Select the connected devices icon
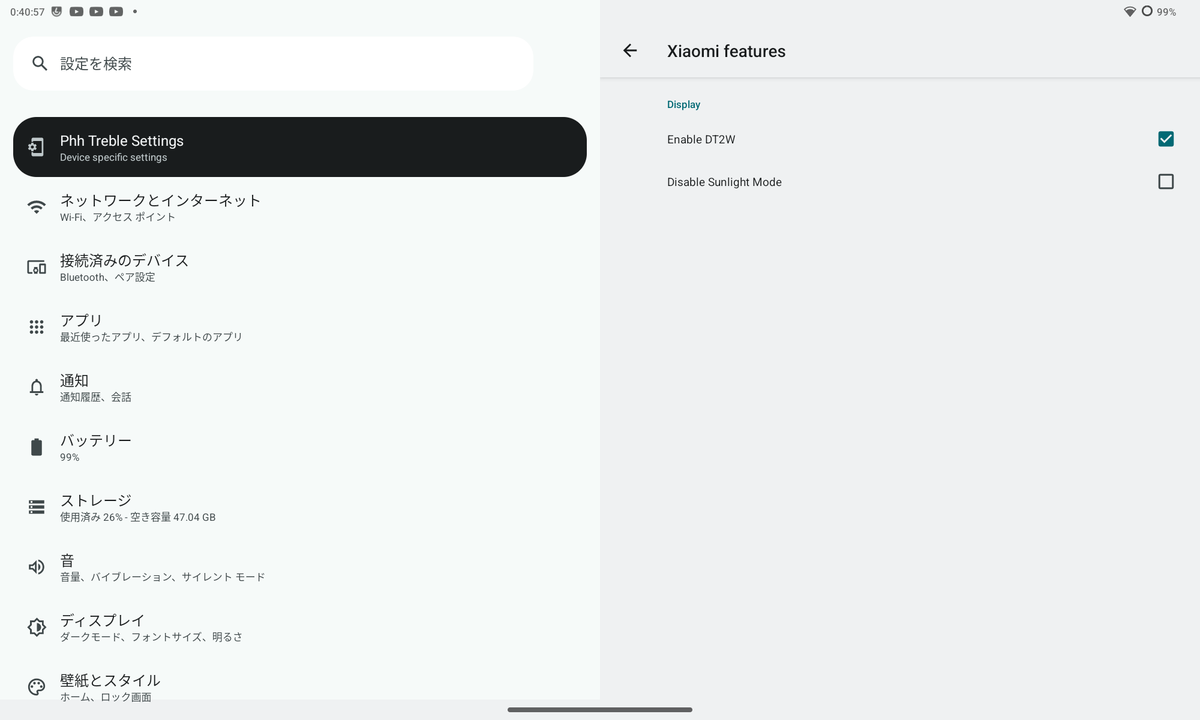The height and width of the screenshot is (720, 1200). coord(37,267)
